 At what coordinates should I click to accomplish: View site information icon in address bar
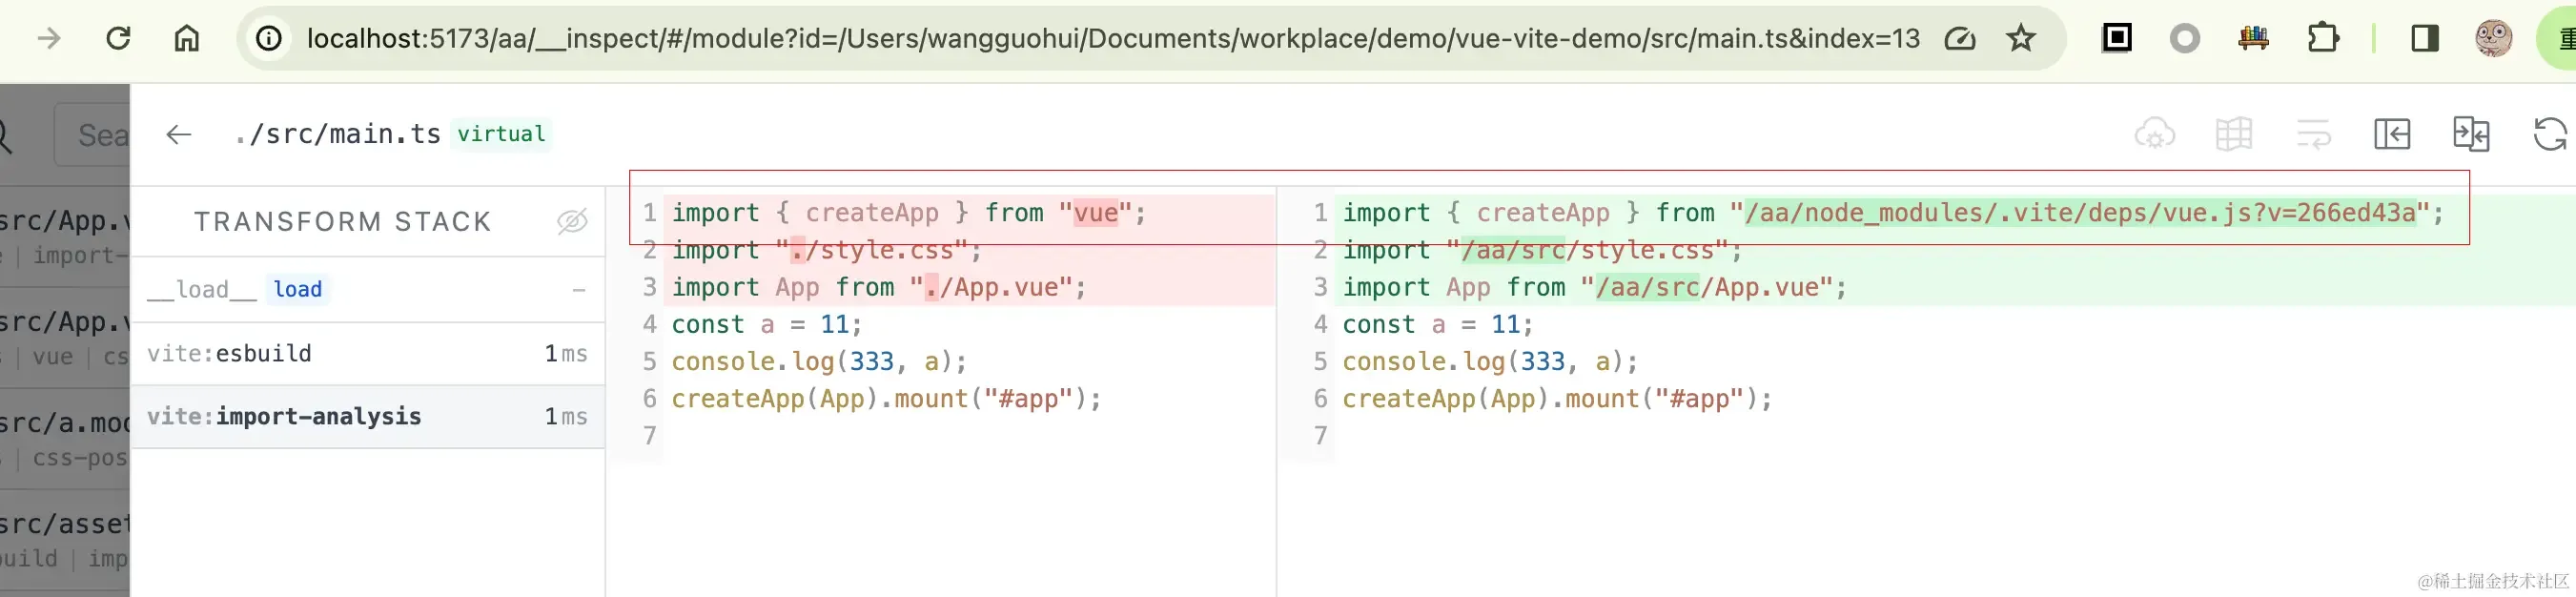tap(269, 39)
